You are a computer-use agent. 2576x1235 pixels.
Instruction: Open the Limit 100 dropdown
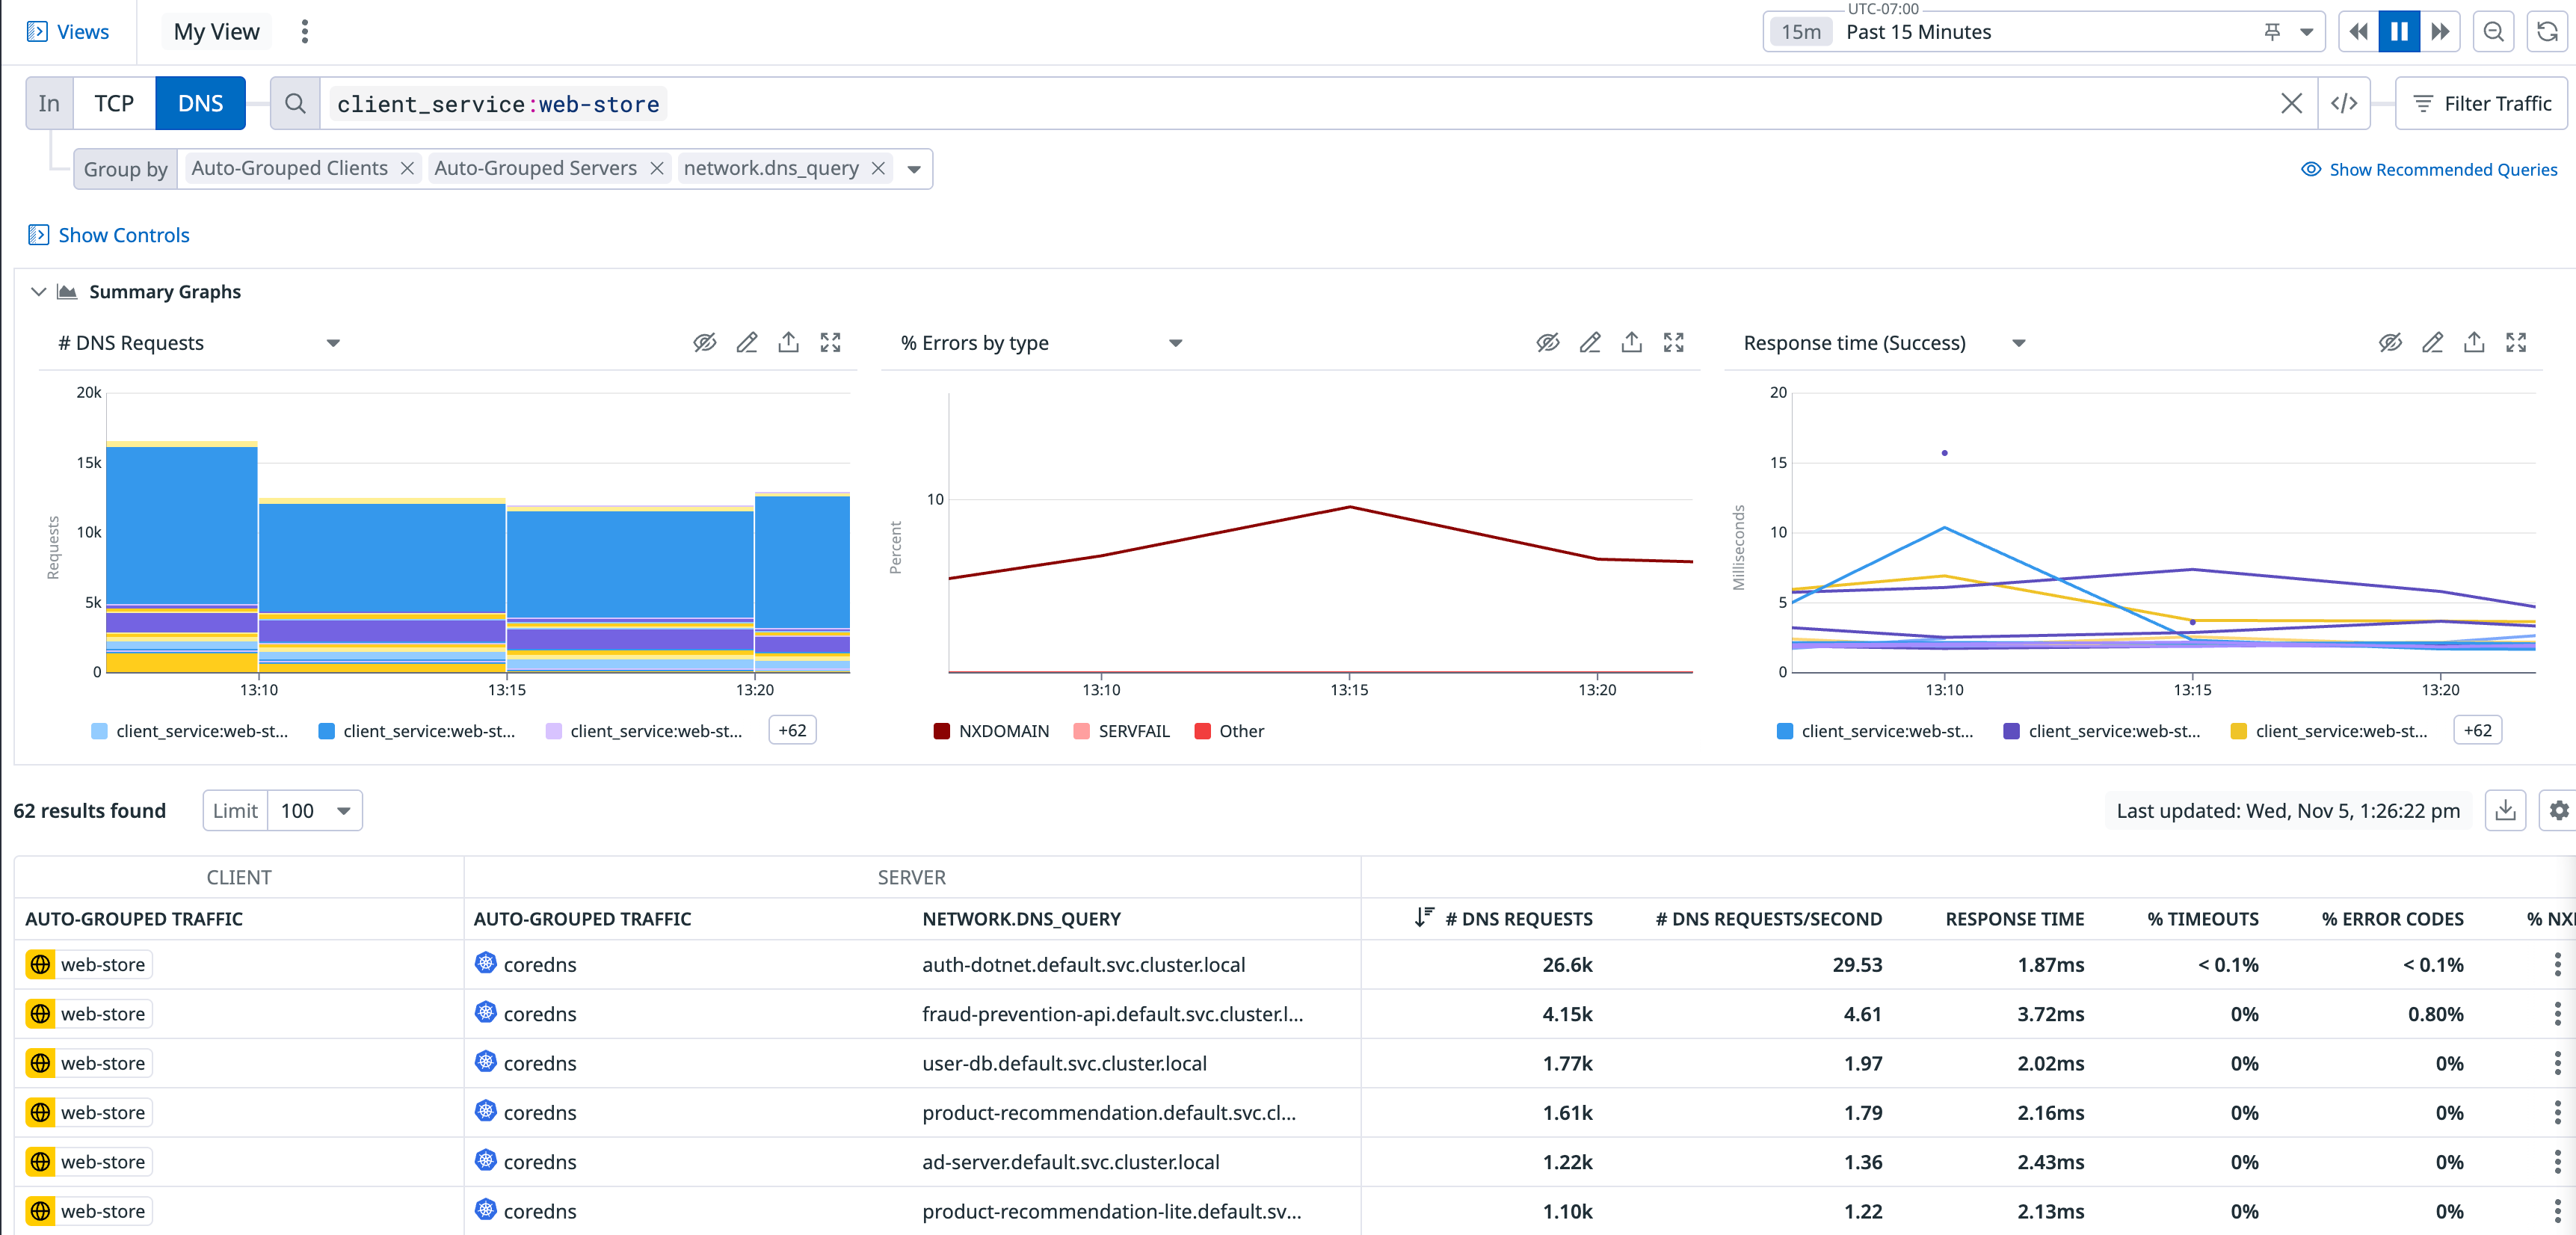click(x=315, y=811)
